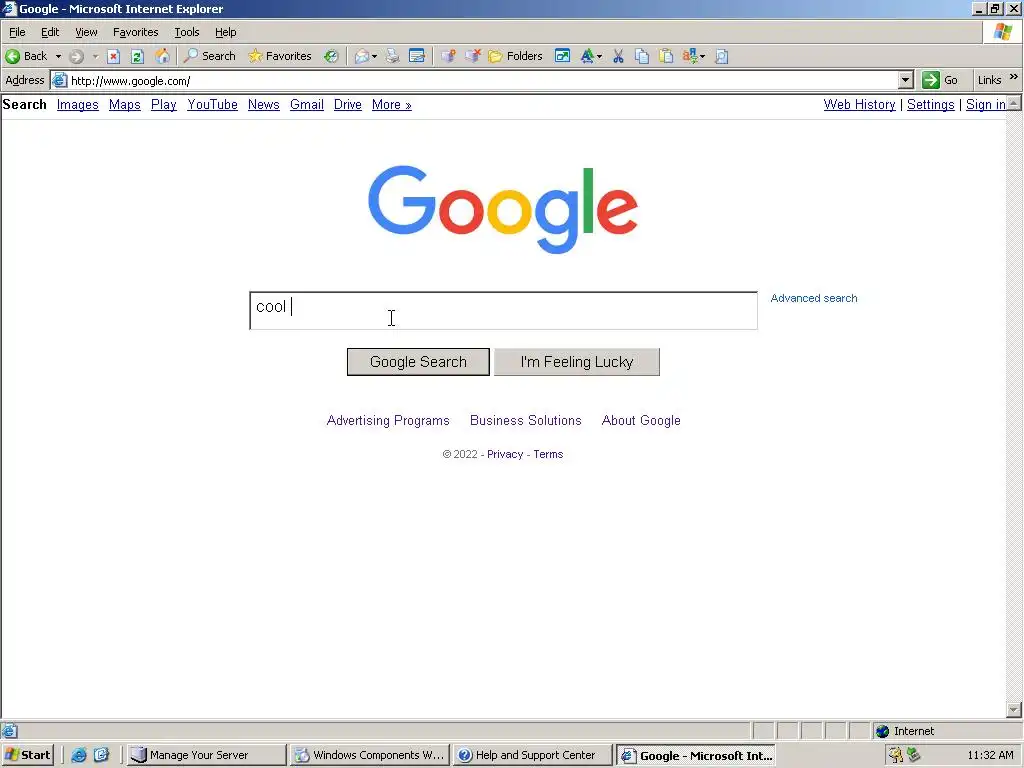The width and height of the screenshot is (1024, 768).
Task: Copy with the two-pages icon
Action: 642,56
